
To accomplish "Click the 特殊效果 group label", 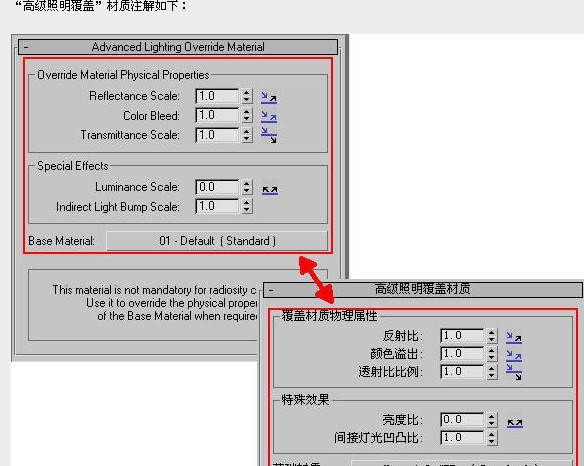I will (x=305, y=400).
